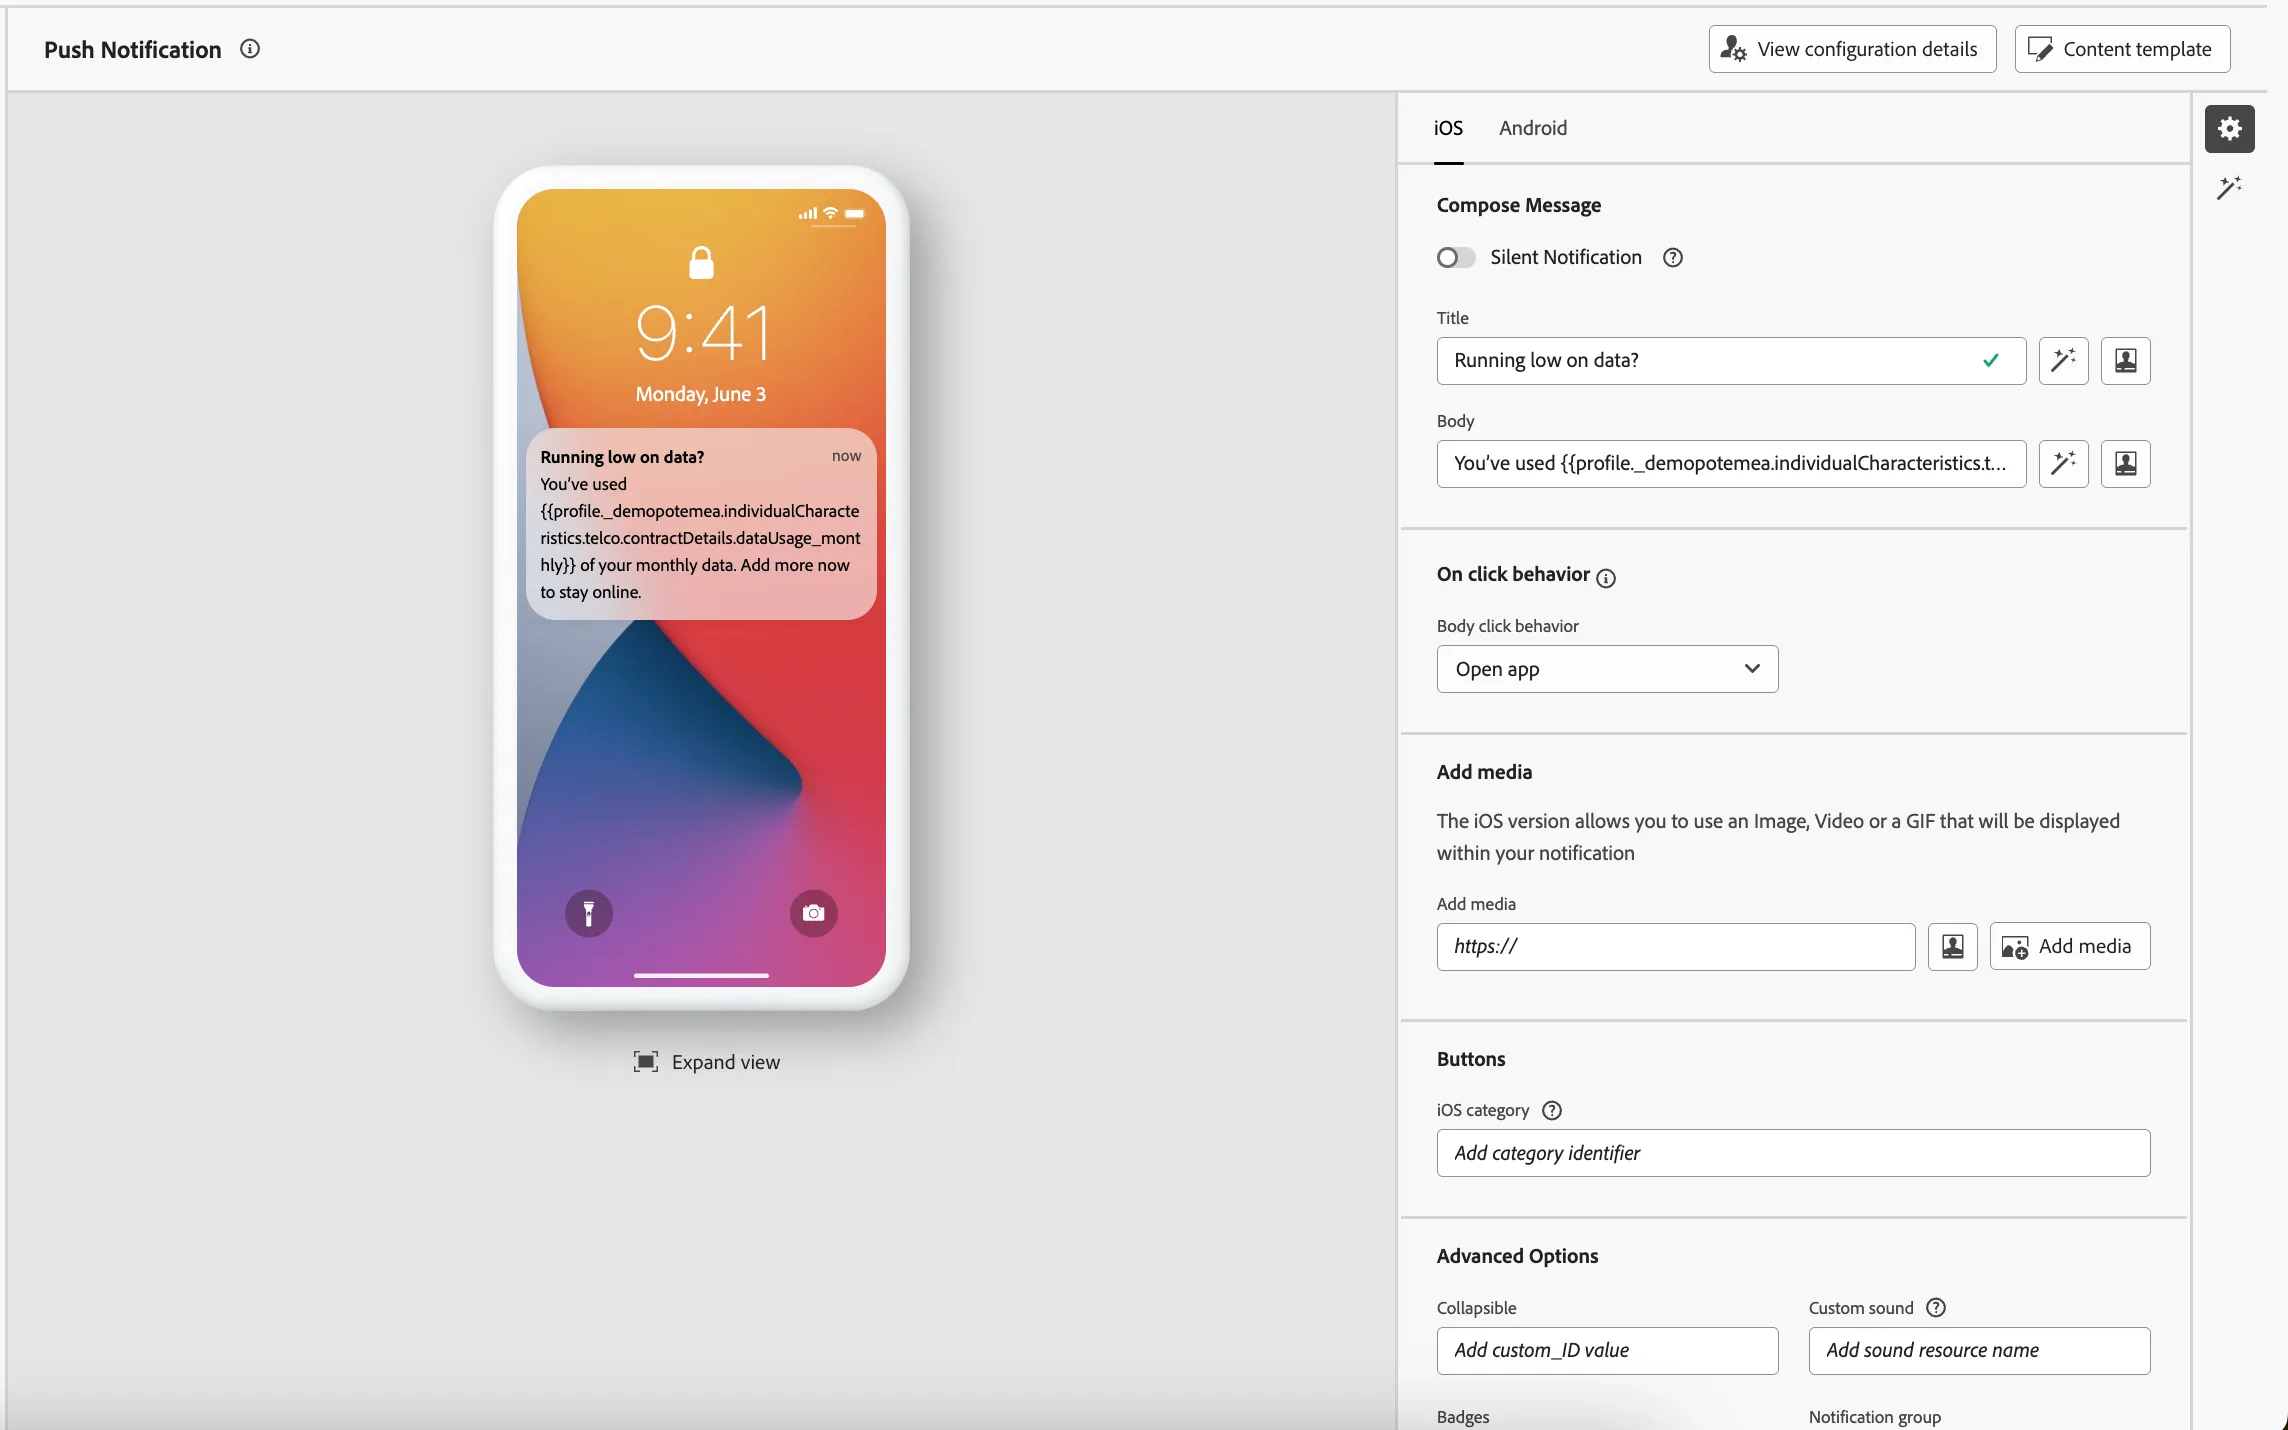Open profile attribute picker for Body field

(2125, 464)
